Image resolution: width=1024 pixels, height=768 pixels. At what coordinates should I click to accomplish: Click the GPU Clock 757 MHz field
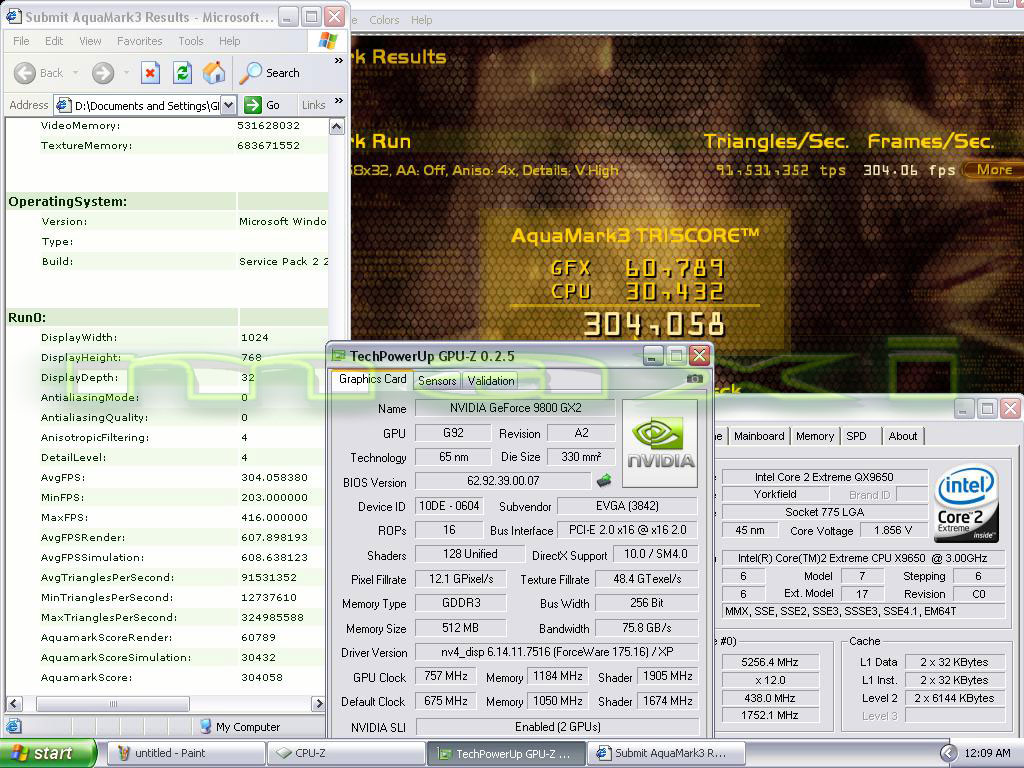(x=445, y=676)
